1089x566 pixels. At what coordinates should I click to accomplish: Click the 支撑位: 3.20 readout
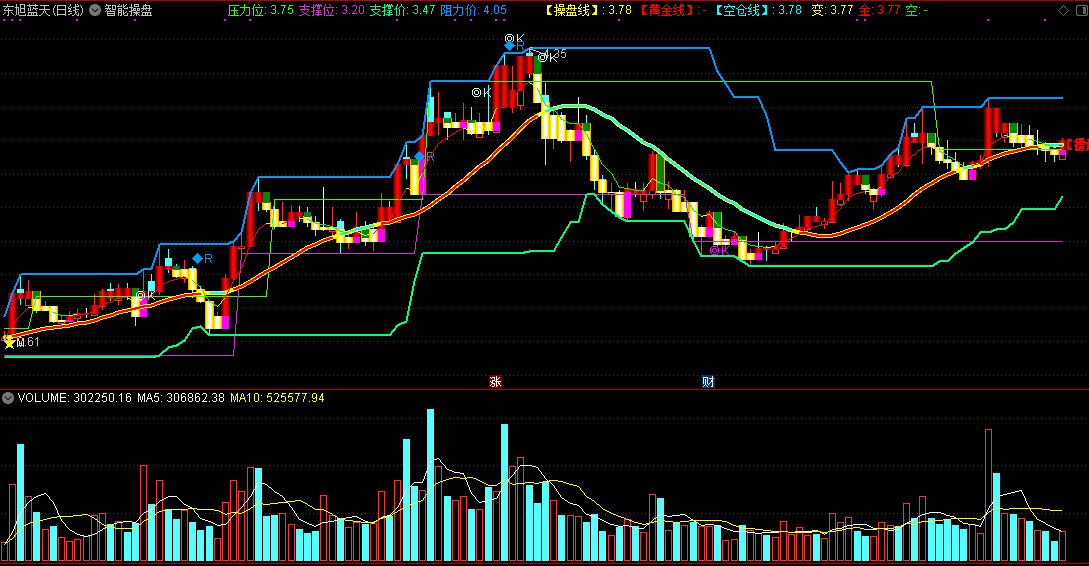coord(331,10)
